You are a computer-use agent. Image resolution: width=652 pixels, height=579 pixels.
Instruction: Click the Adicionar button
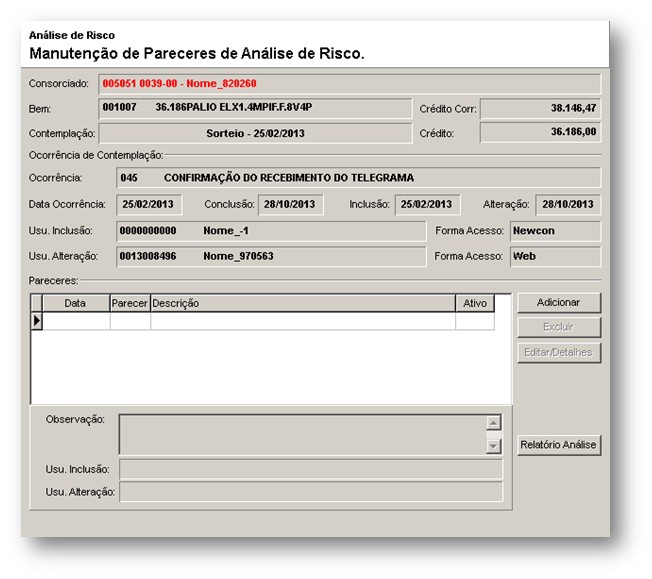pyautogui.click(x=559, y=302)
